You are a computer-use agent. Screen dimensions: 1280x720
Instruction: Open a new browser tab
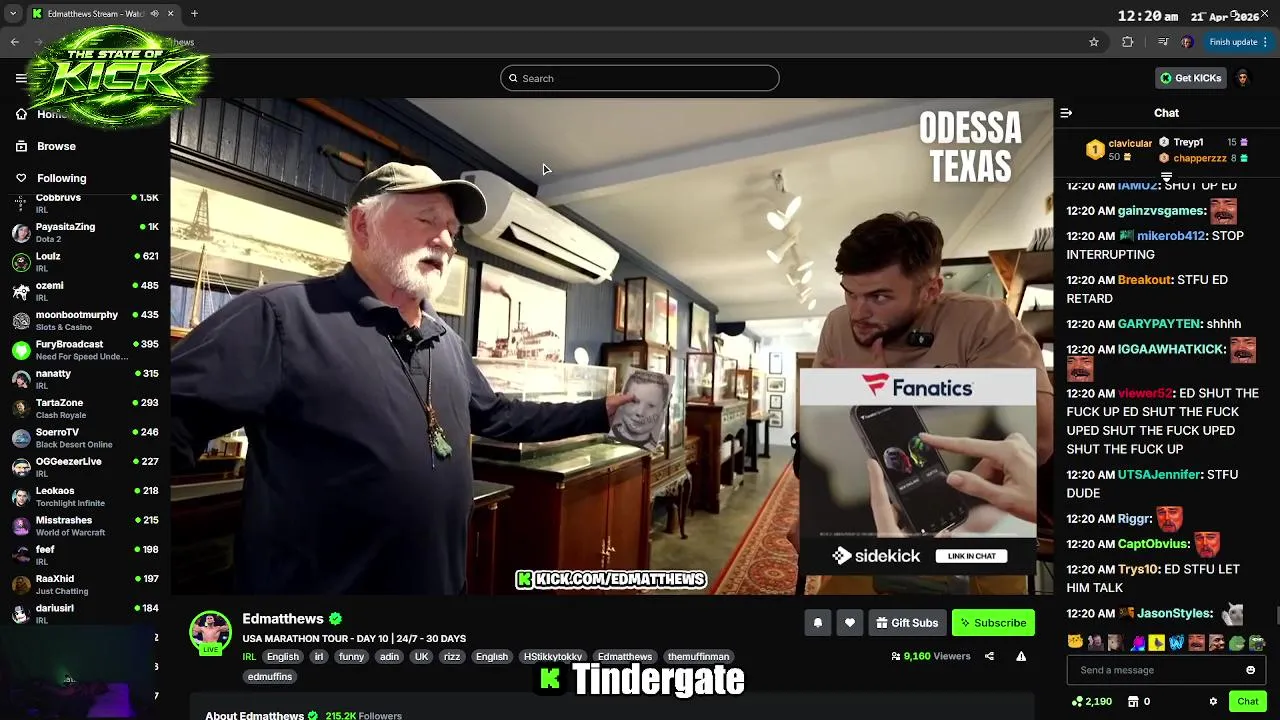coord(194,14)
